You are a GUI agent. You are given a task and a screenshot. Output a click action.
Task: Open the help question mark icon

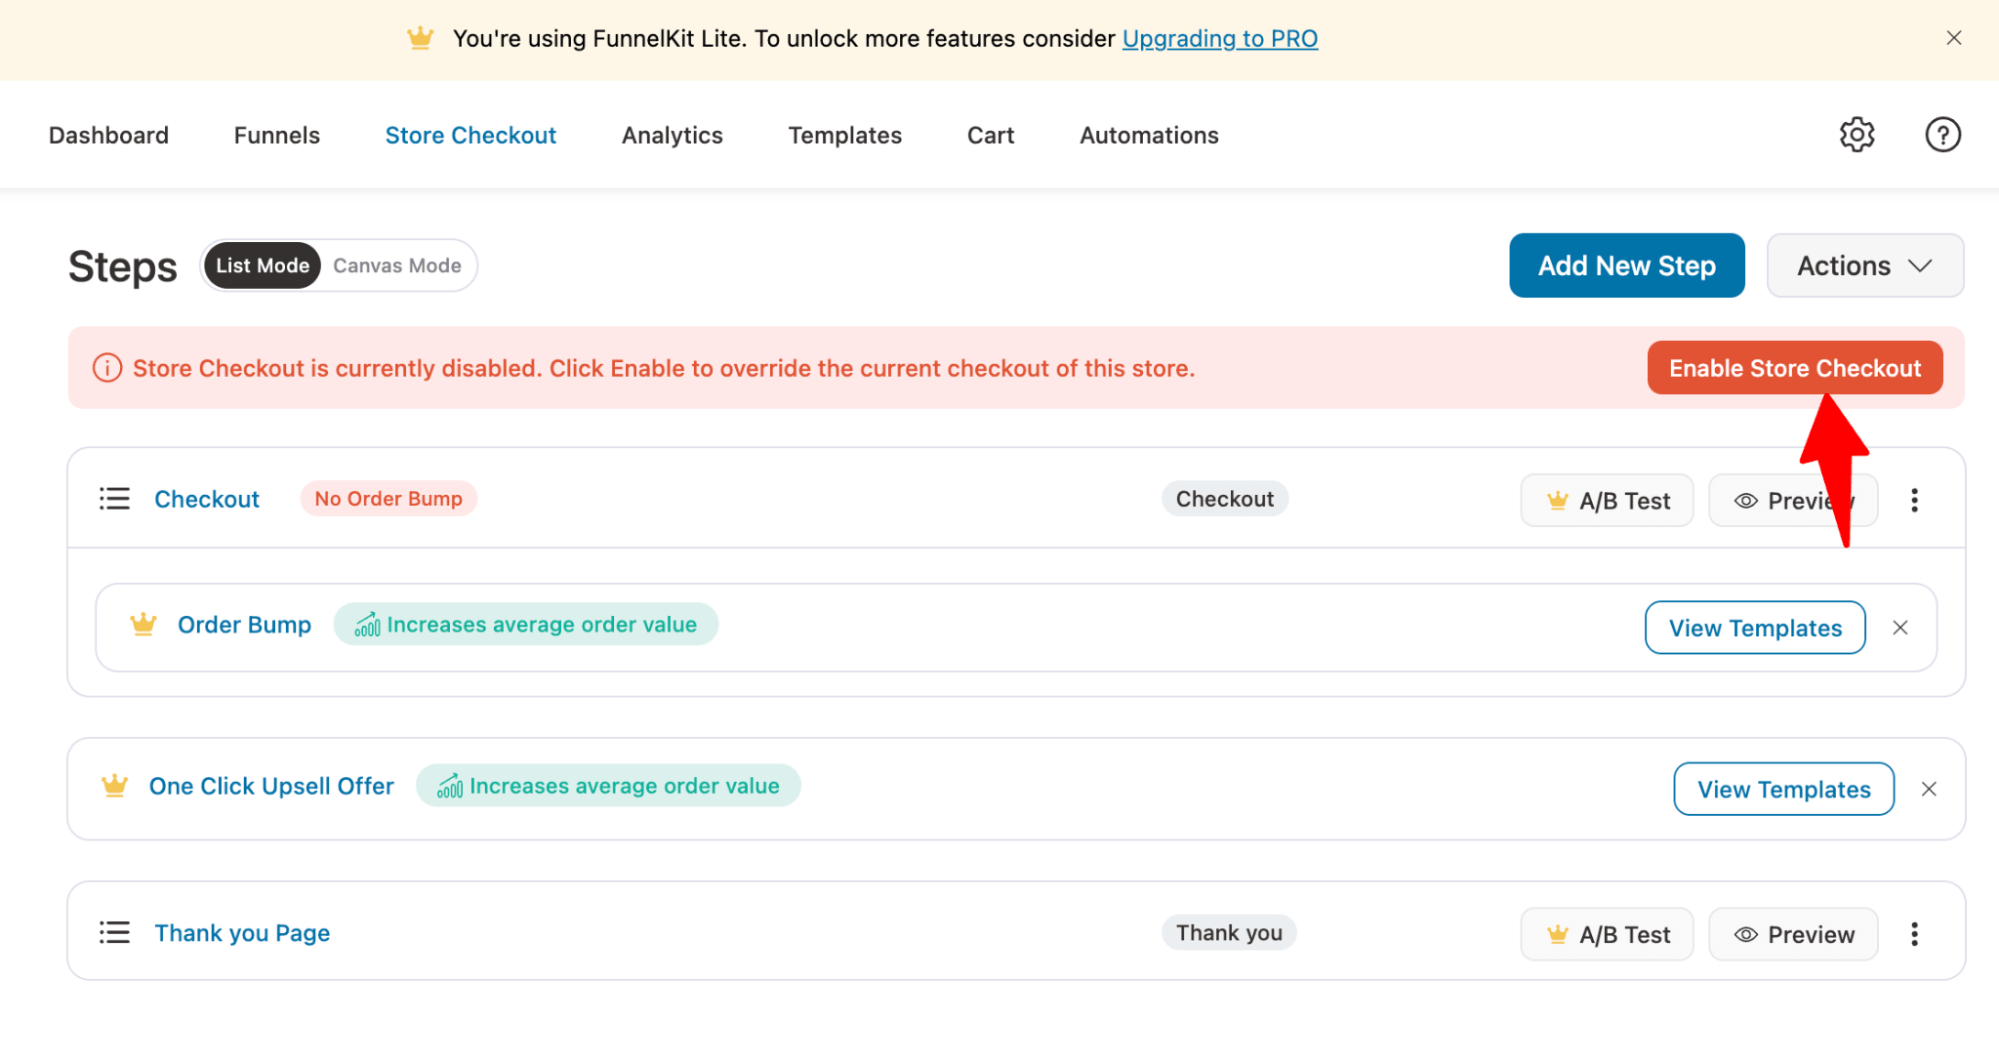(x=1942, y=135)
